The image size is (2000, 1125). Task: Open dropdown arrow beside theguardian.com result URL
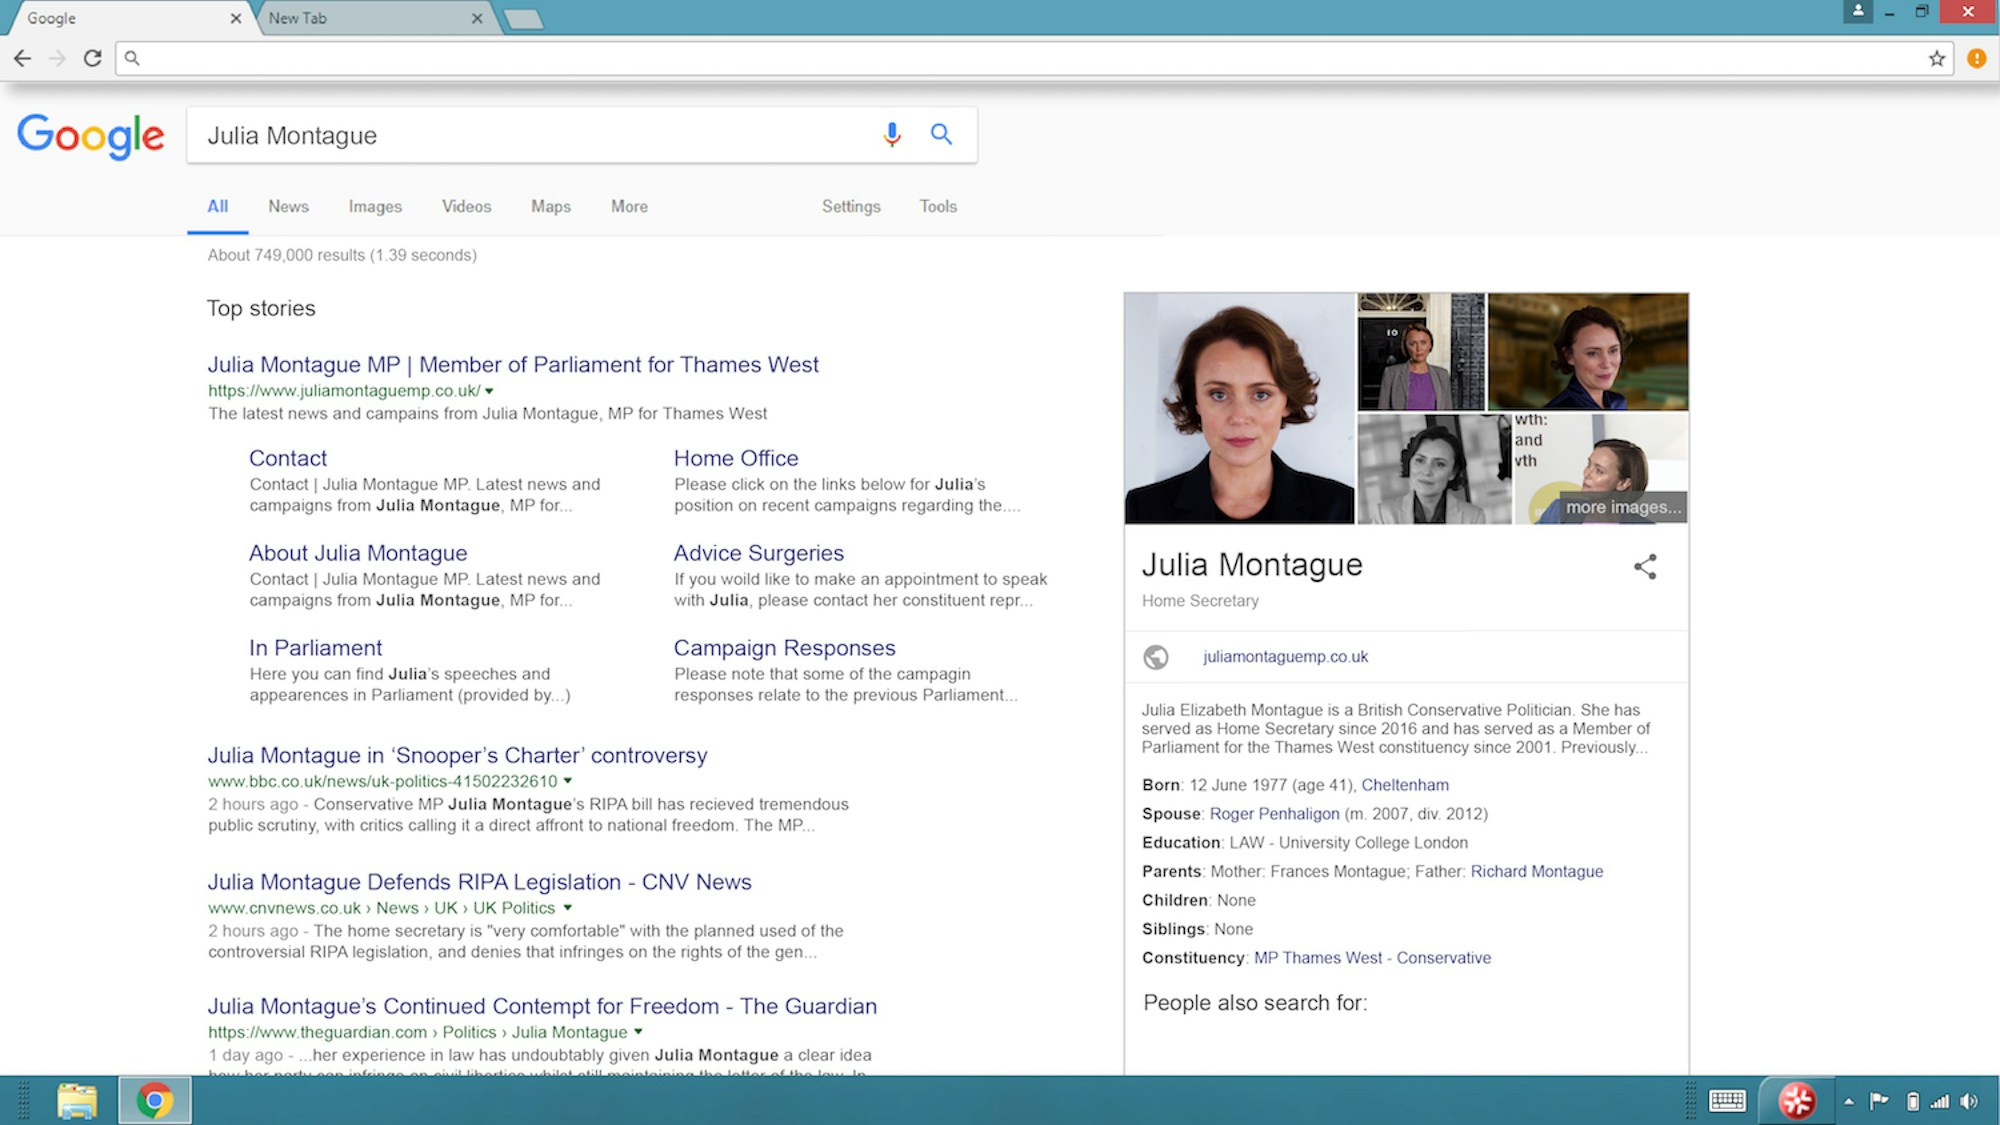(638, 1032)
